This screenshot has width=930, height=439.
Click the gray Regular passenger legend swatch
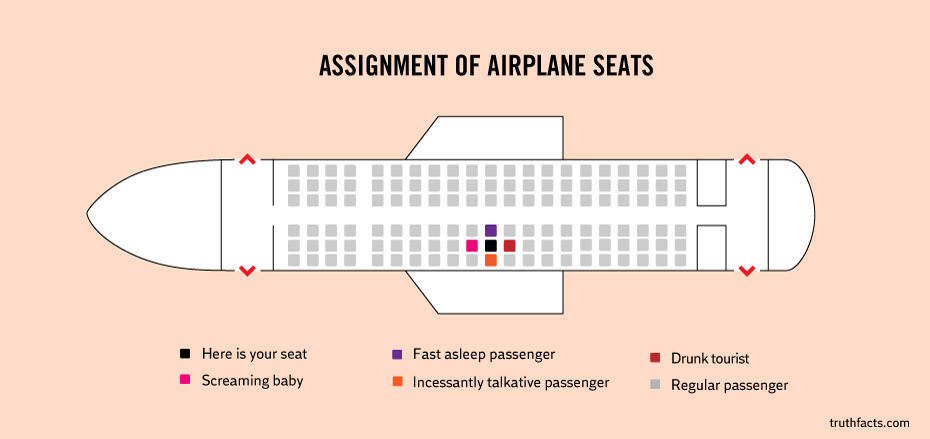click(655, 384)
